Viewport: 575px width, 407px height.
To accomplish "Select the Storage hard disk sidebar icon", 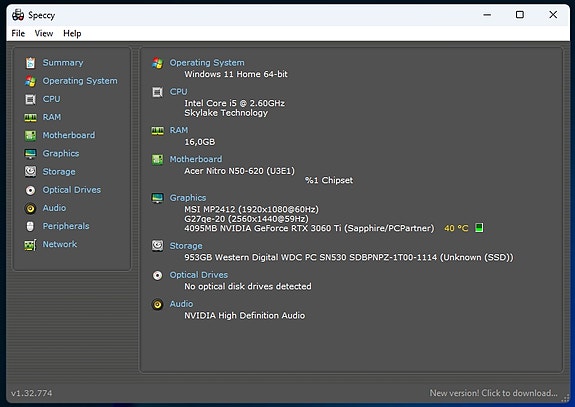I will pyautogui.click(x=30, y=172).
